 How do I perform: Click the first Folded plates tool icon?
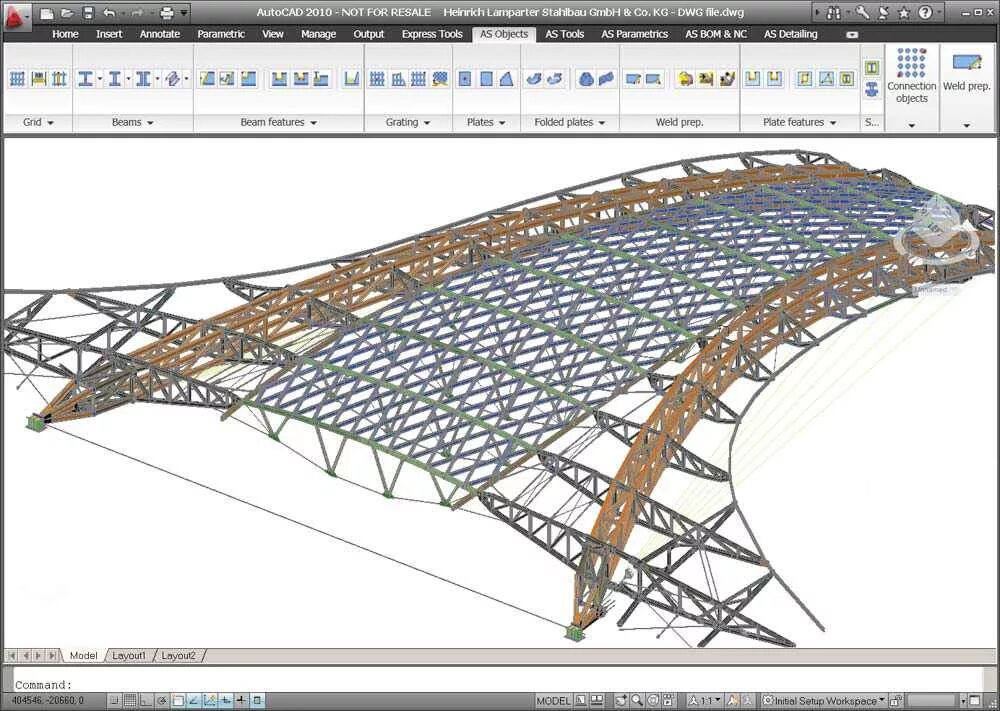tap(534, 78)
